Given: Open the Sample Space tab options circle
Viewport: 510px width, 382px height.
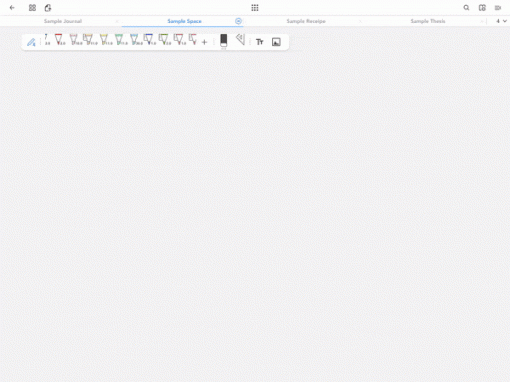Looking at the screenshot, I should click(238, 21).
